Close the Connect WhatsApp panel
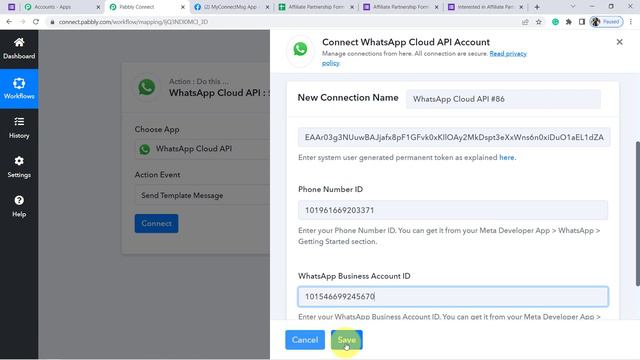This screenshot has width=640, height=360. pyautogui.click(x=619, y=42)
